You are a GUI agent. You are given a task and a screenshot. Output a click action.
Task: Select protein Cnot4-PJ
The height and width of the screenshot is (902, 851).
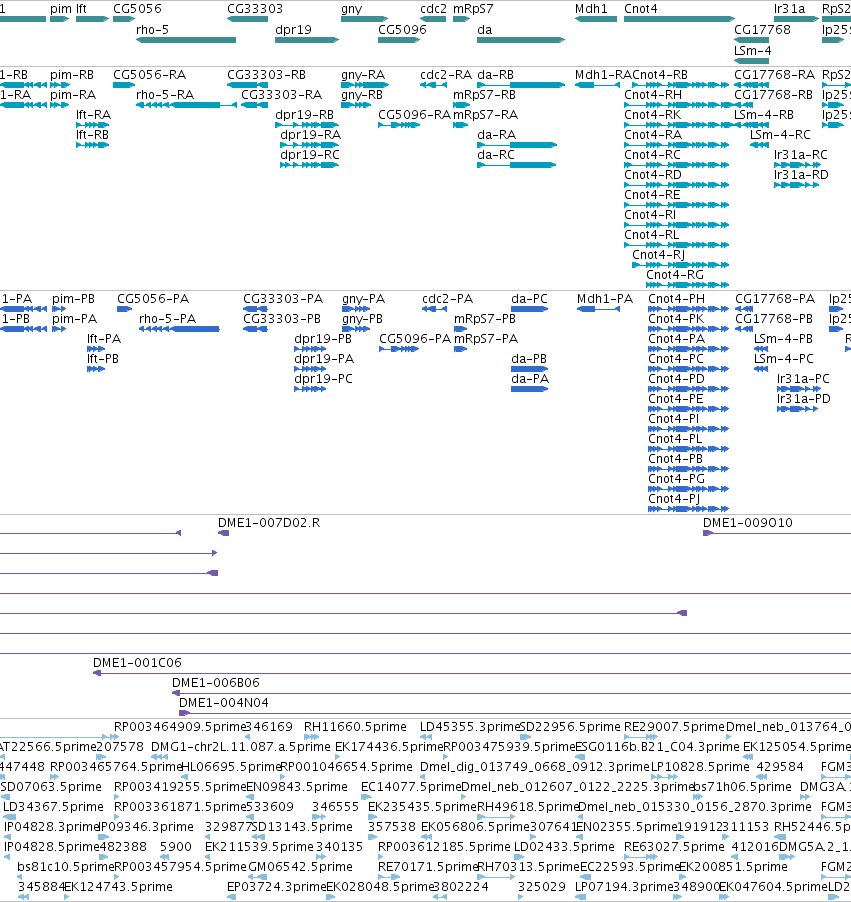(x=674, y=499)
